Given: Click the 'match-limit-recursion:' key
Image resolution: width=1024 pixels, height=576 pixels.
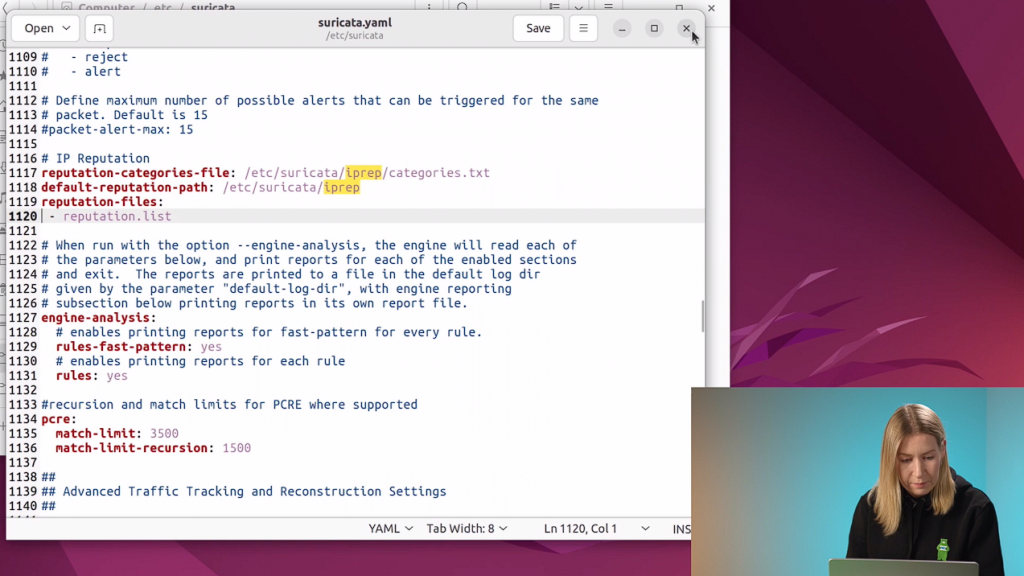Looking at the screenshot, I should point(135,448).
